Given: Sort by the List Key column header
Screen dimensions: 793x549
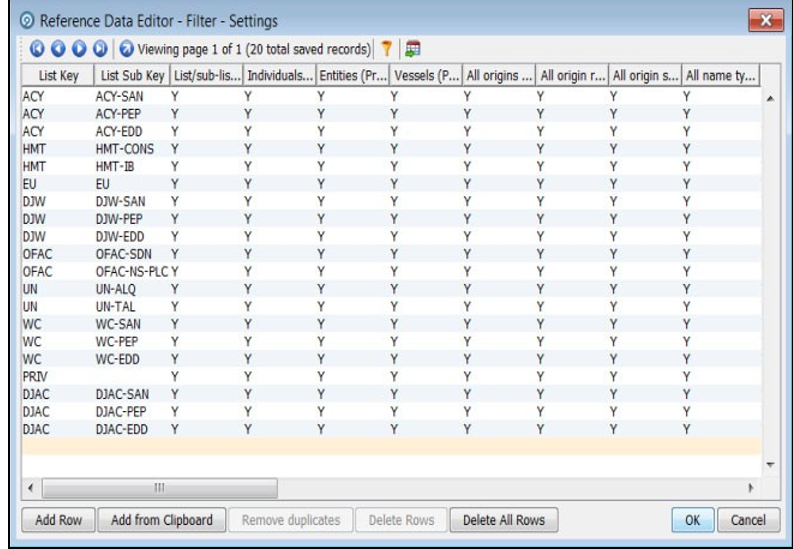Looking at the screenshot, I should tap(58, 75).
